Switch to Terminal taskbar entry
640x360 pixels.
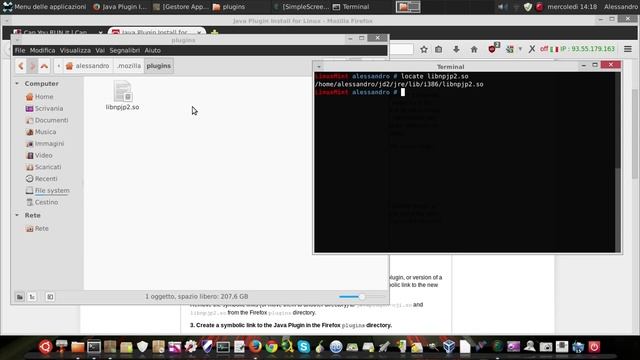coord(351,7)
